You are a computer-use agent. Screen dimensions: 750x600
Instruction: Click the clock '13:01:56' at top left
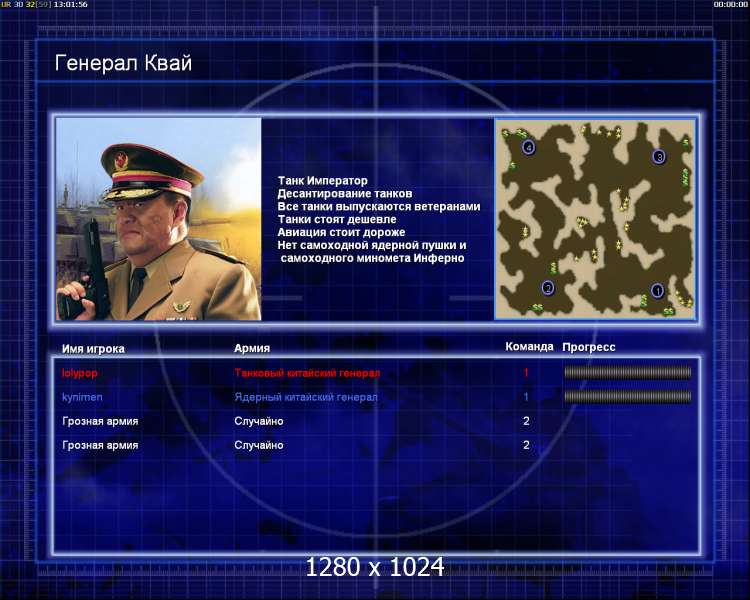coord(70,4)
